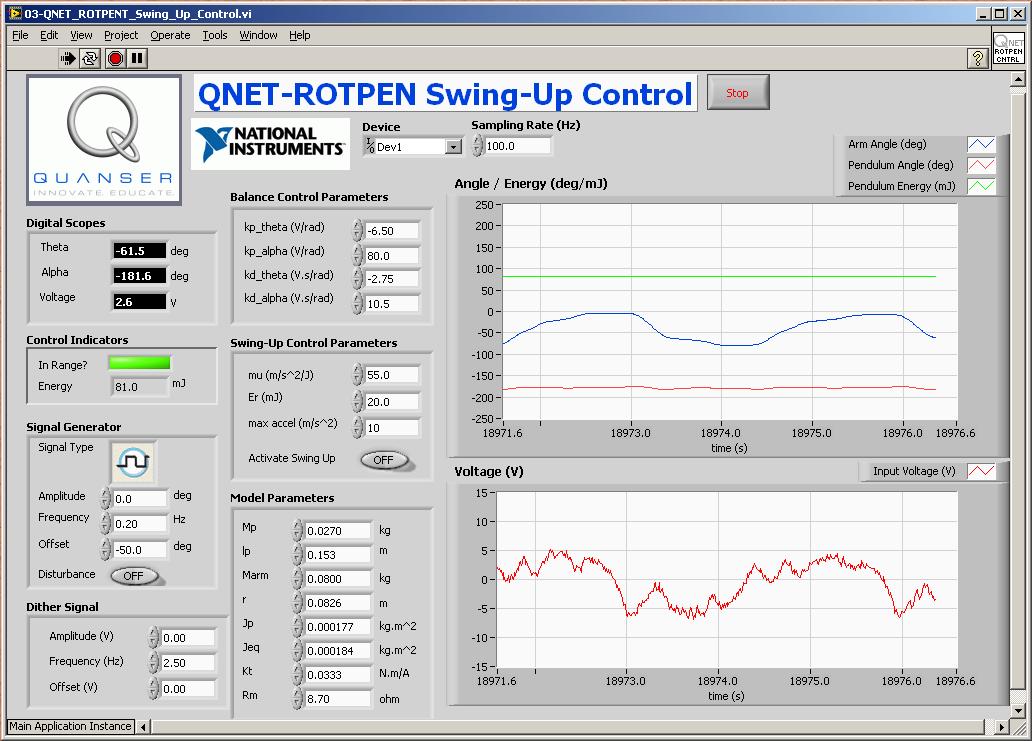The image size is (1032, 741).
Task: Click the horizontal scrollbar right arrow
Action: coord(1001,727)
